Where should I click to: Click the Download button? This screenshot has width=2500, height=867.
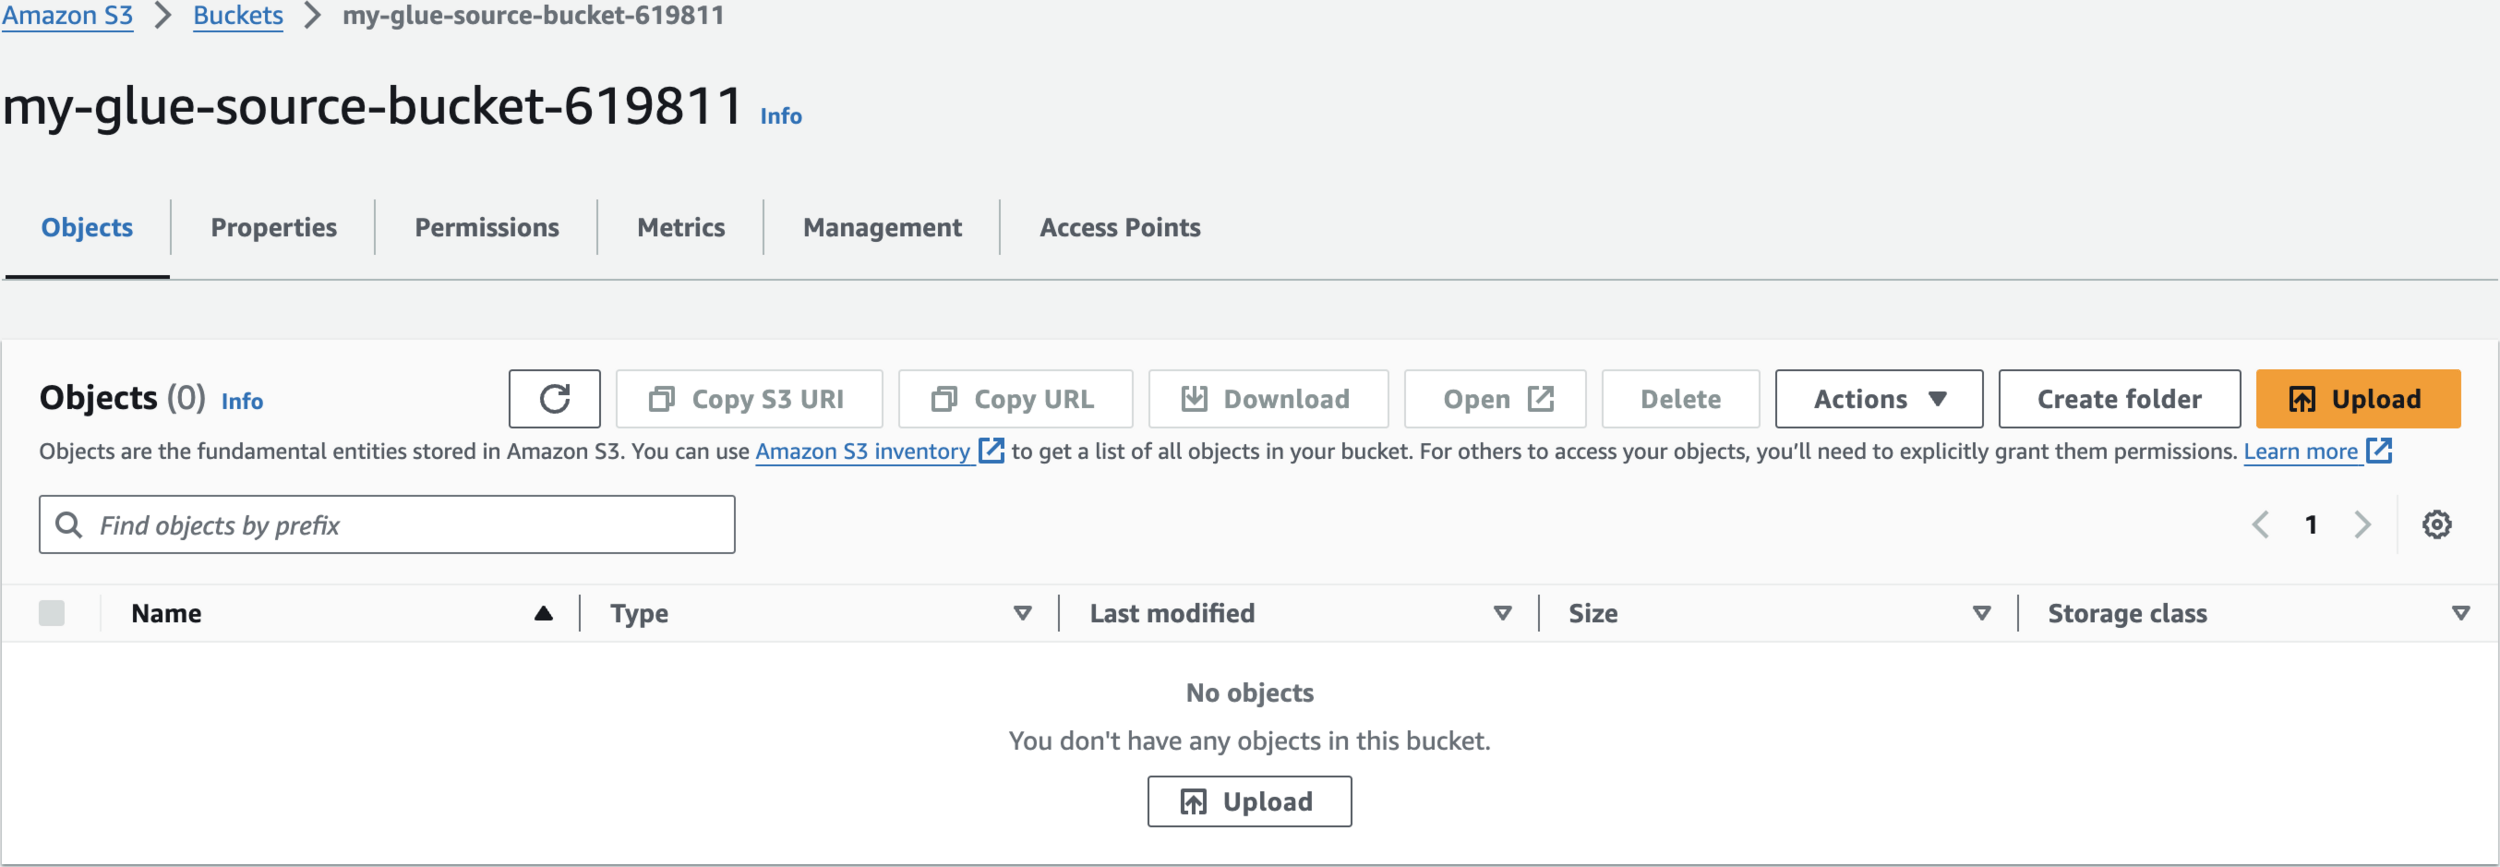(x=1268, y=399)
